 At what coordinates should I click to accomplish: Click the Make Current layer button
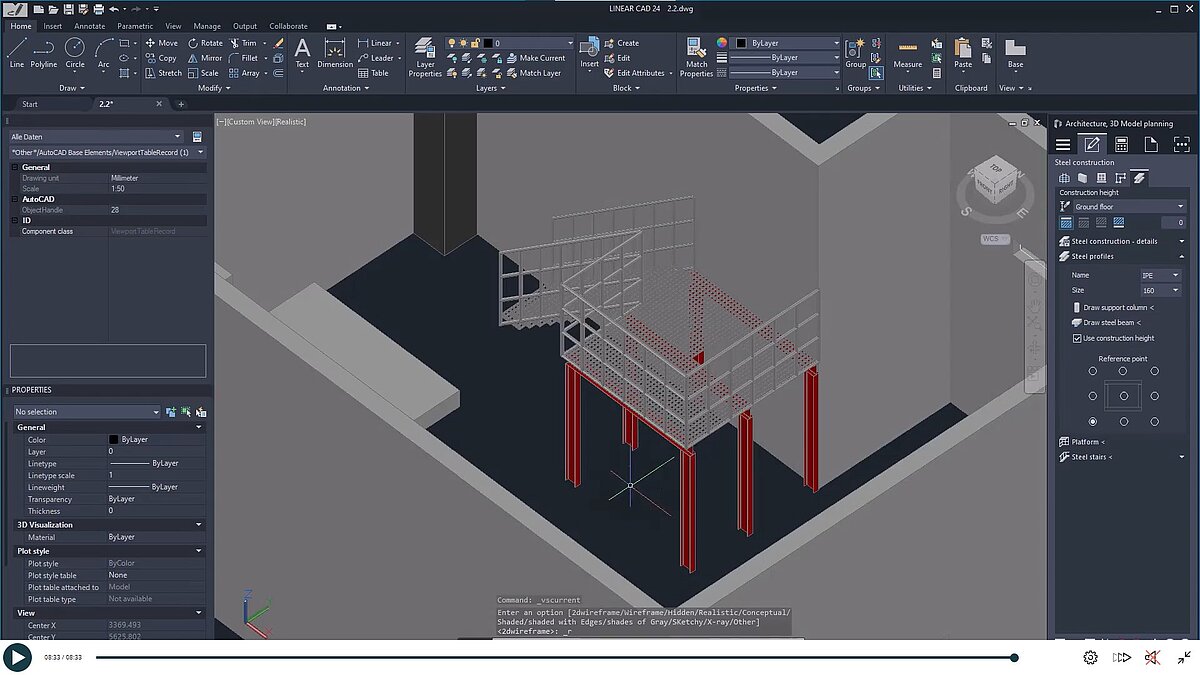click(540, 57)
